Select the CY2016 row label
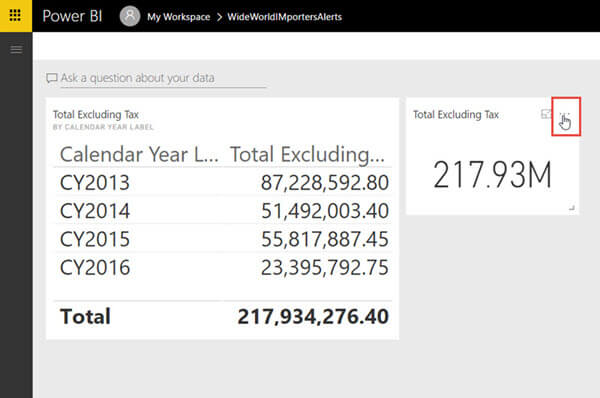Viewport: 600px width, 398px height. [x=95, y=267]
